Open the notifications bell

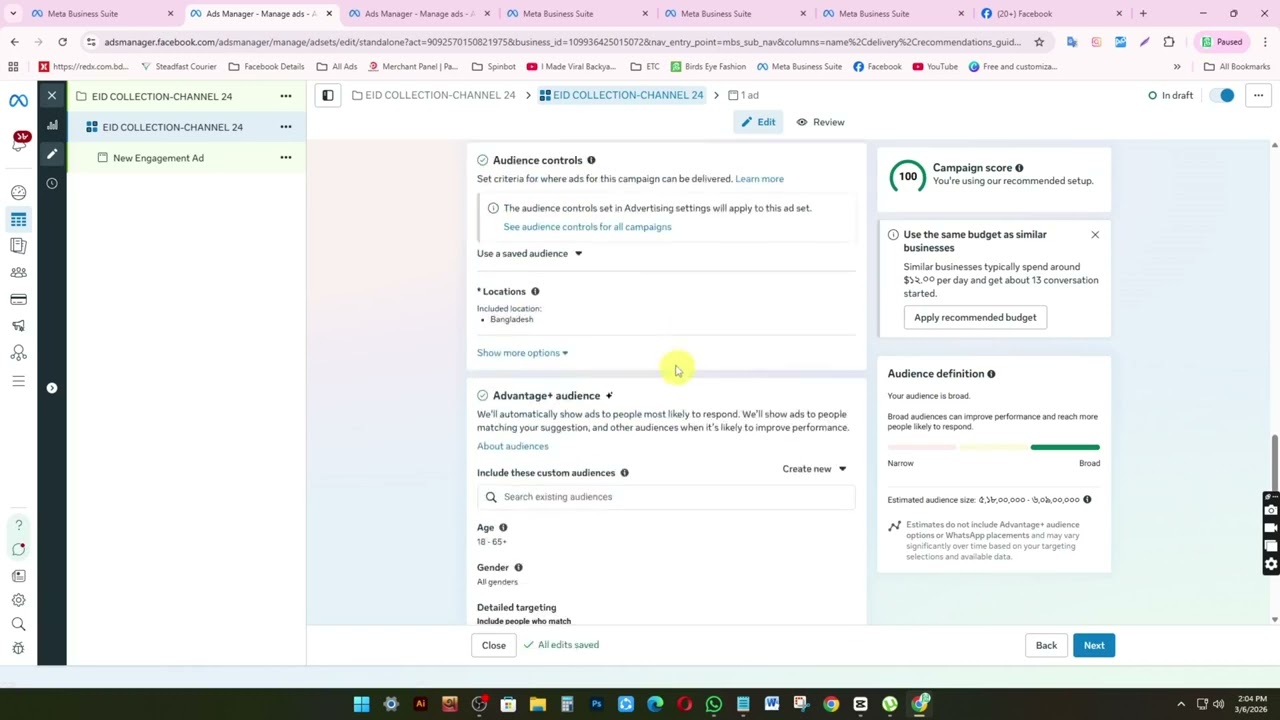tap(18, 145)
